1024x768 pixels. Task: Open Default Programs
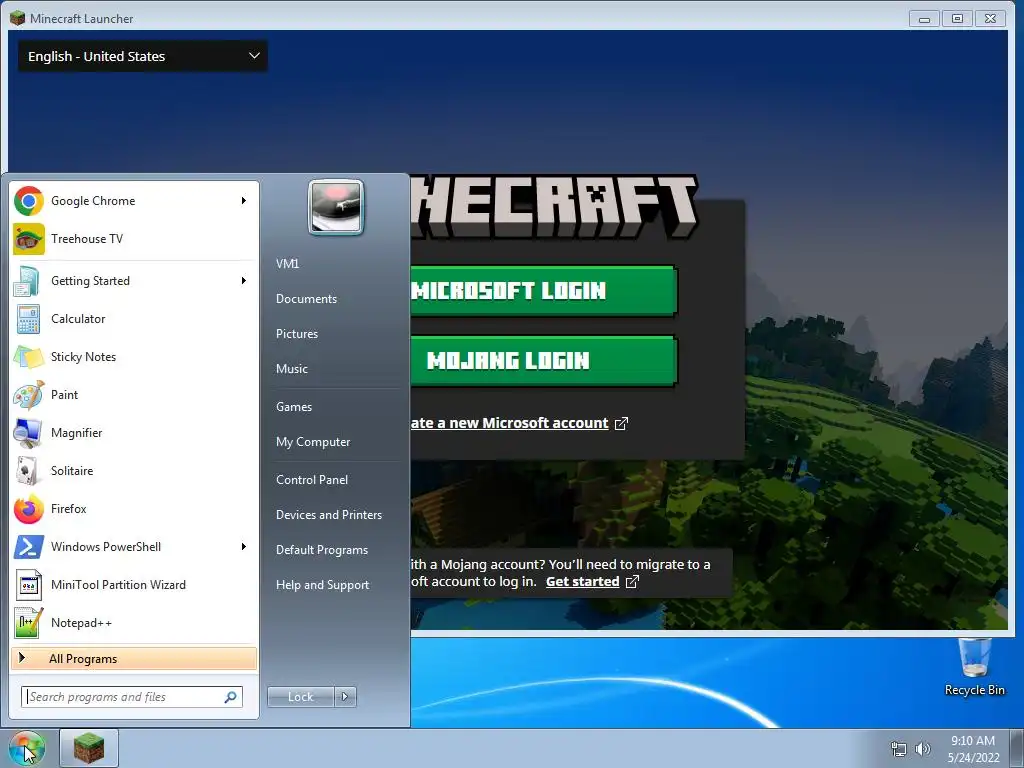click(x=322, y=551)
